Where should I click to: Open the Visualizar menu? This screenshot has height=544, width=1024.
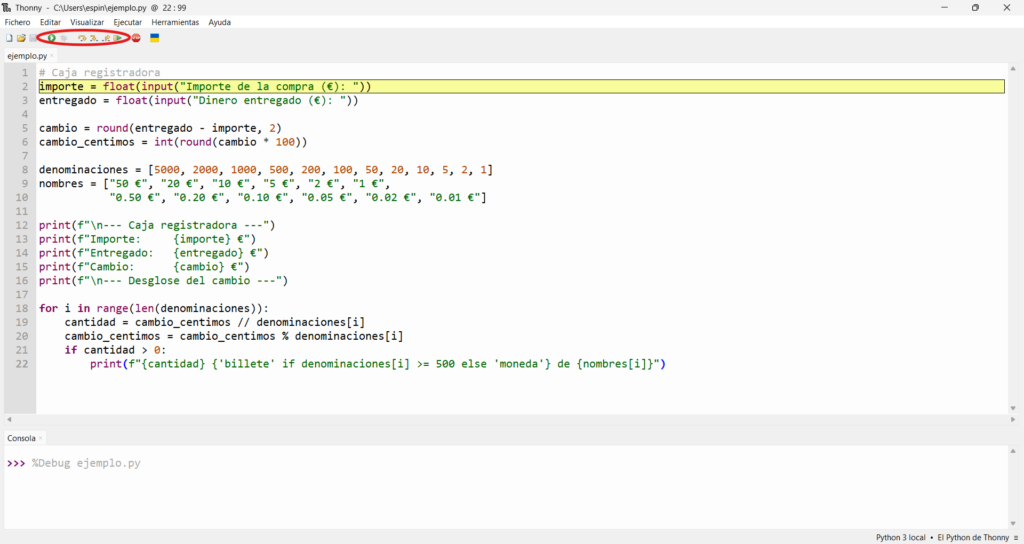[87, 22]
